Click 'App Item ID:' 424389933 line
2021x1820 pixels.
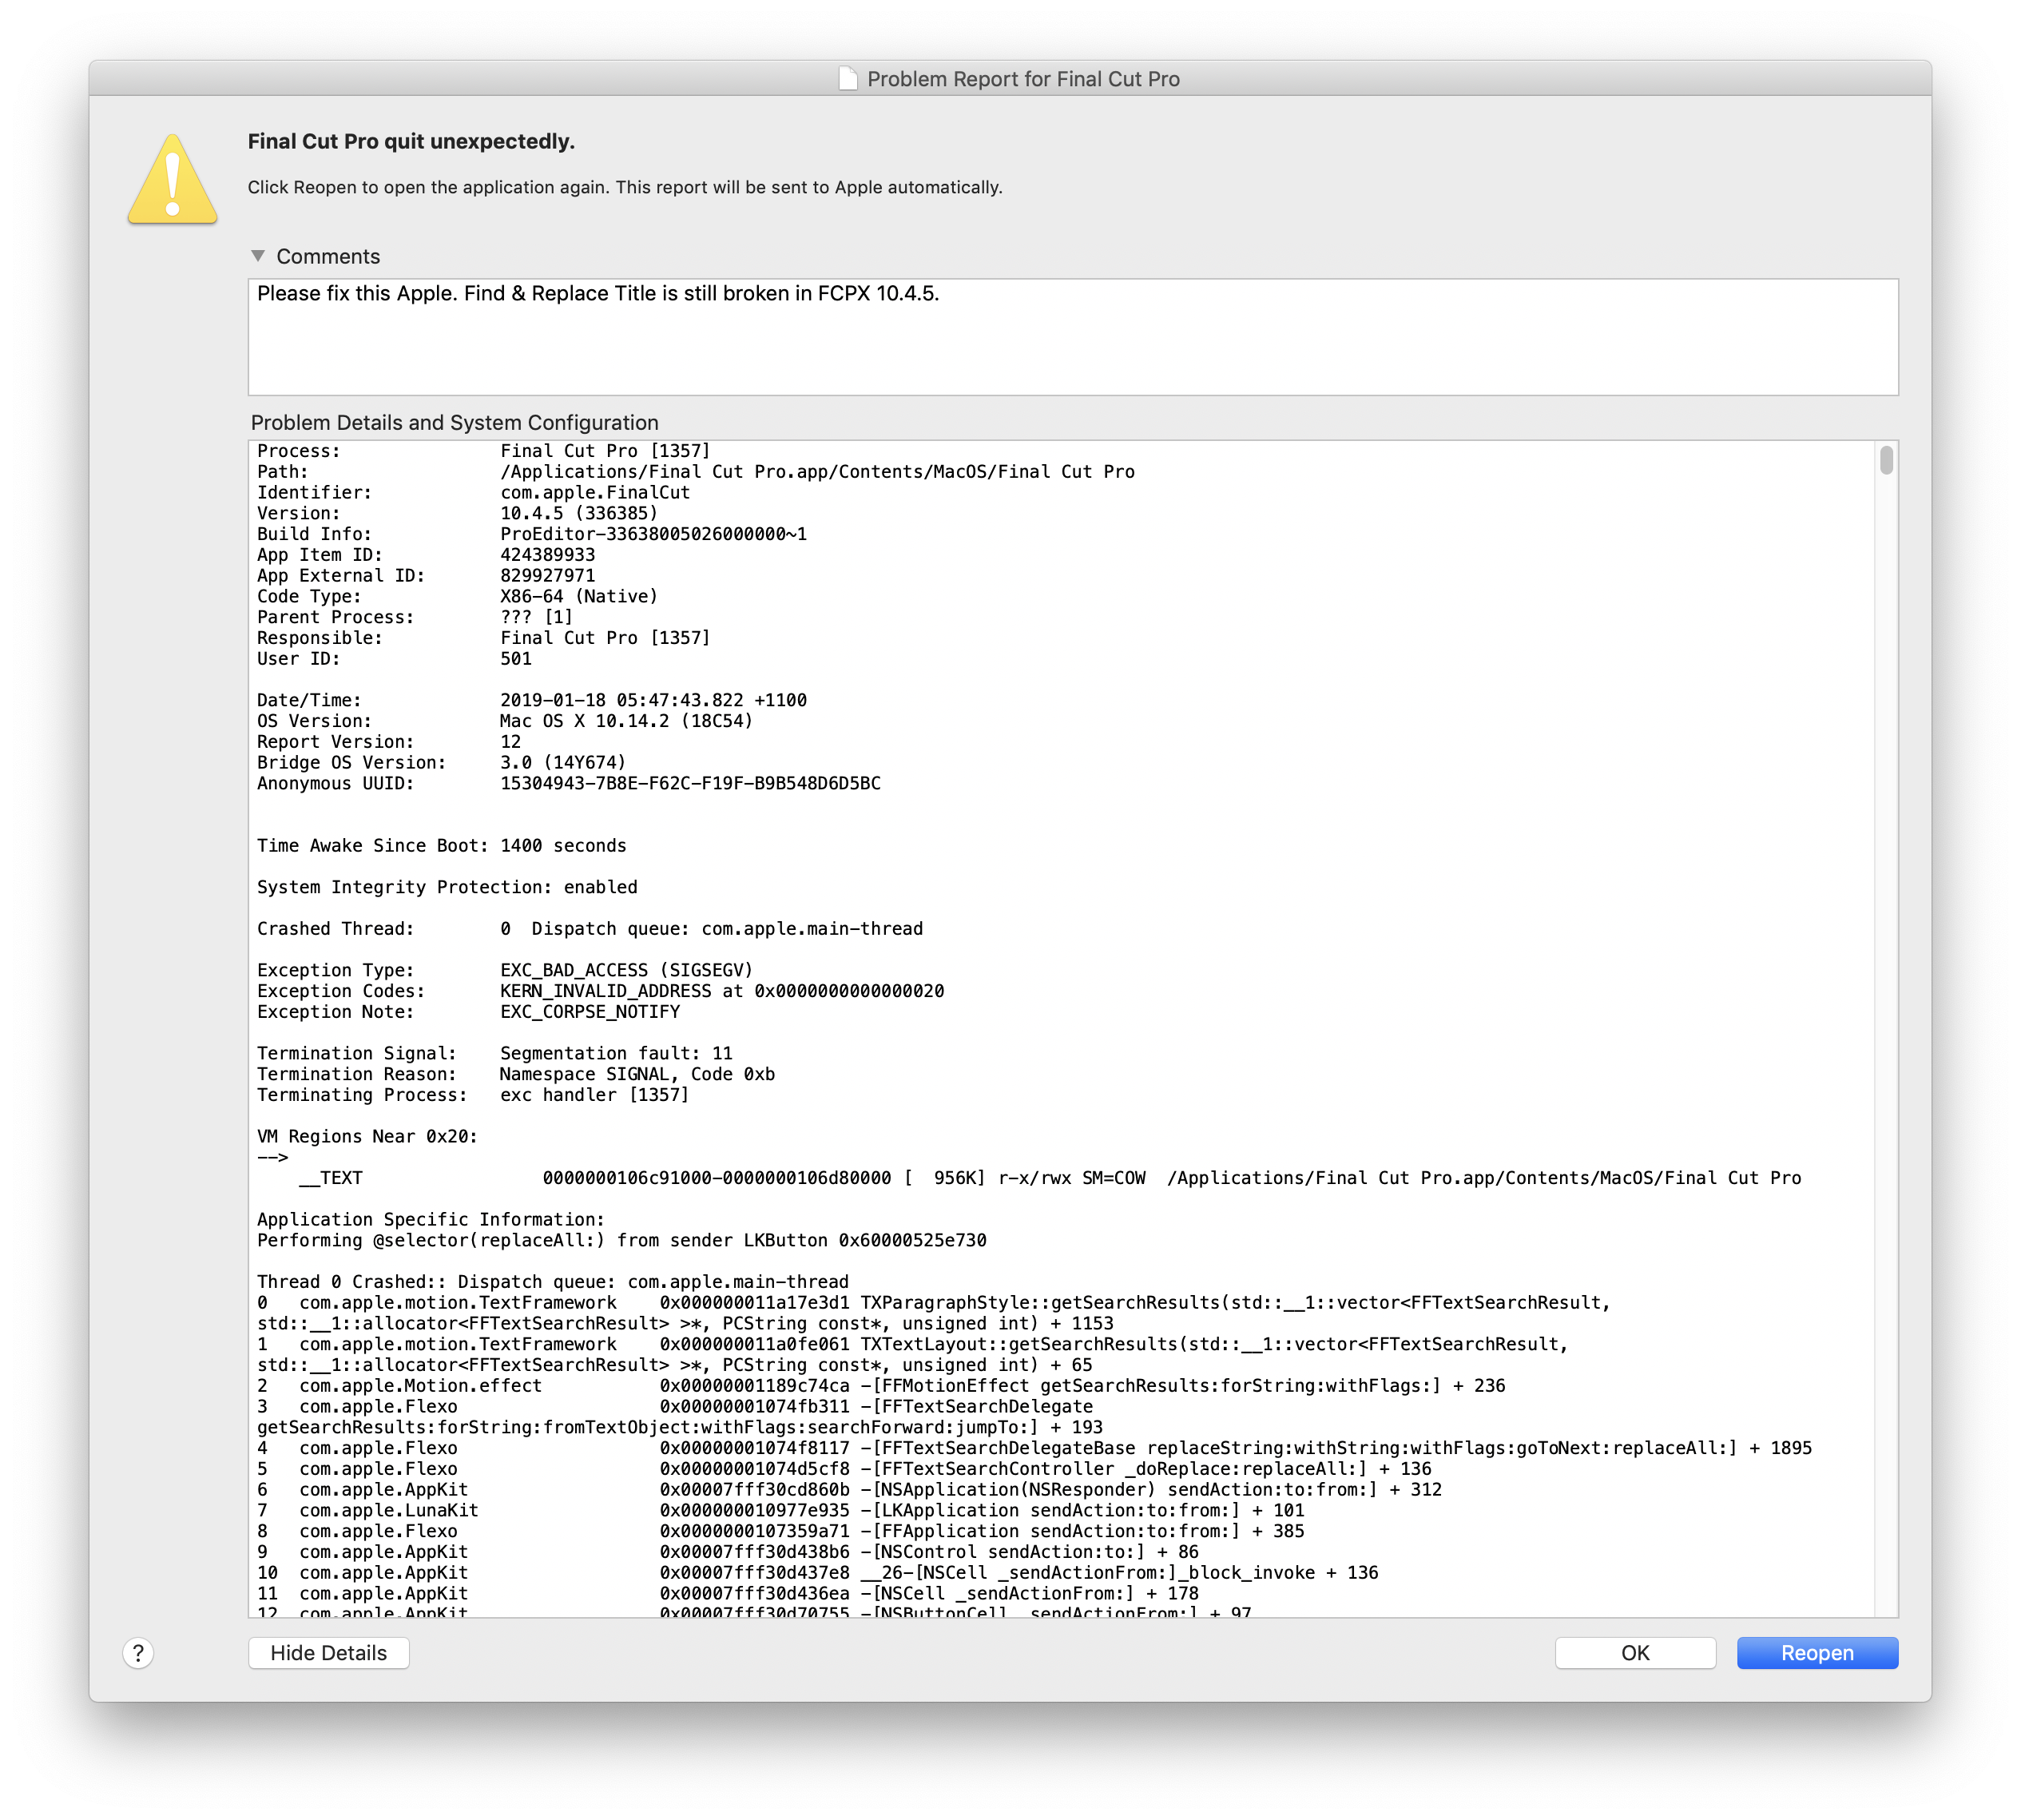pyautogui.click(x=426, y=555)
